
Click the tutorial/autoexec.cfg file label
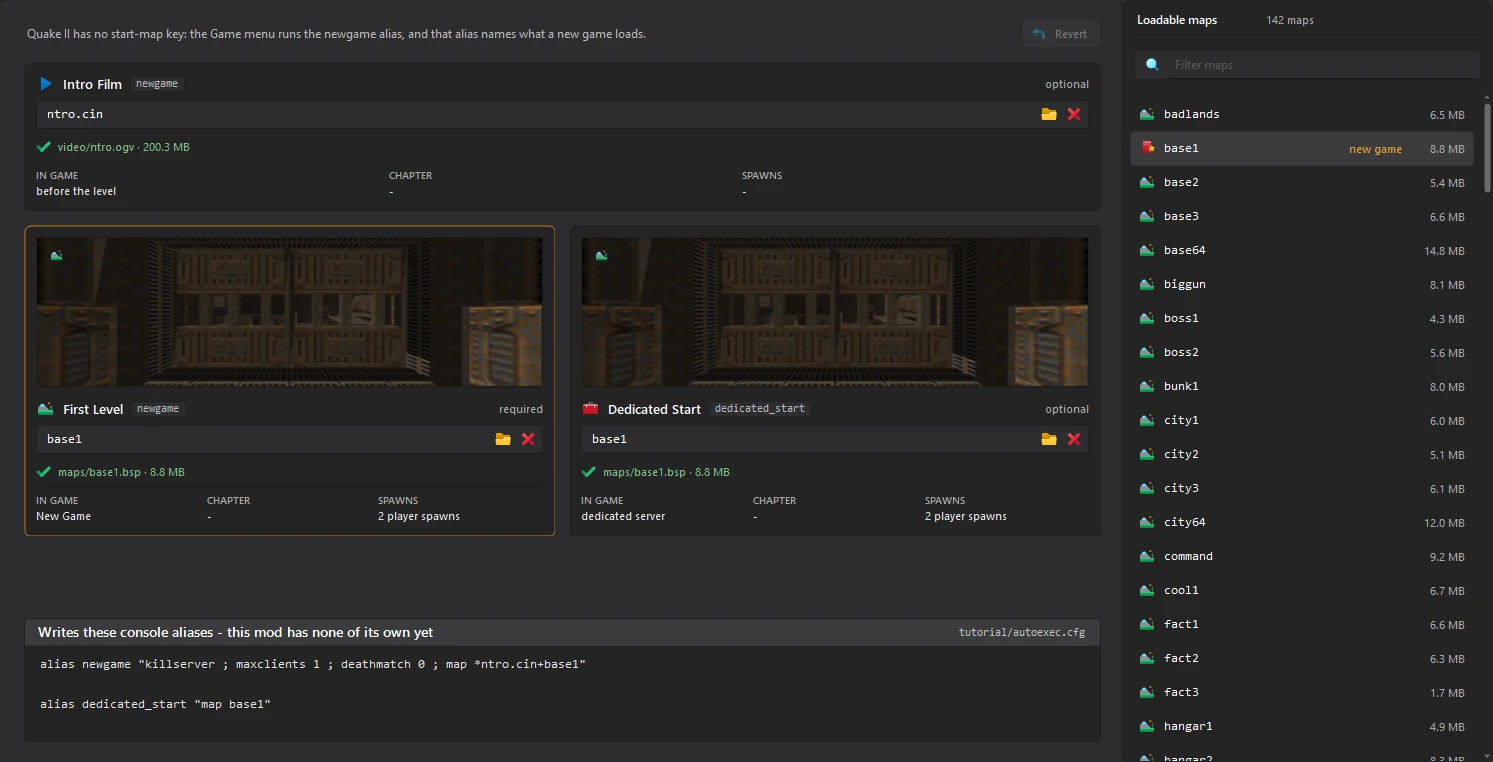(x=1022, y=633)
